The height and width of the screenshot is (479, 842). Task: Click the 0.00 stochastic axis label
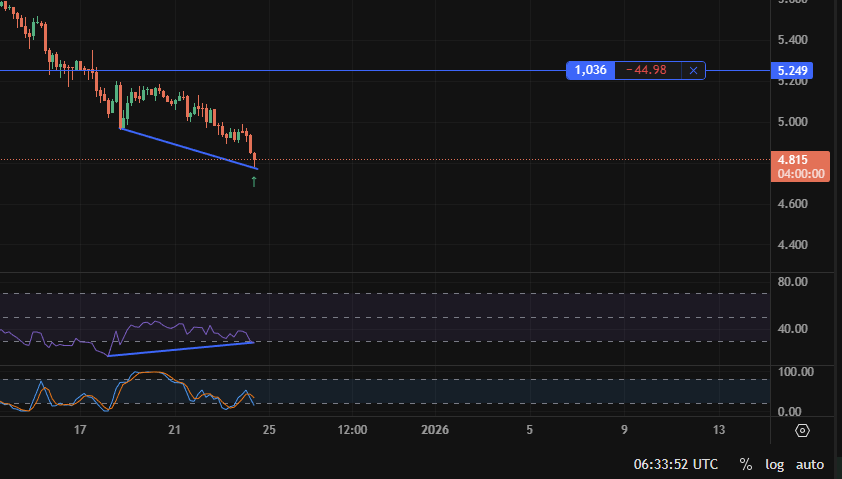click(789, 412)
